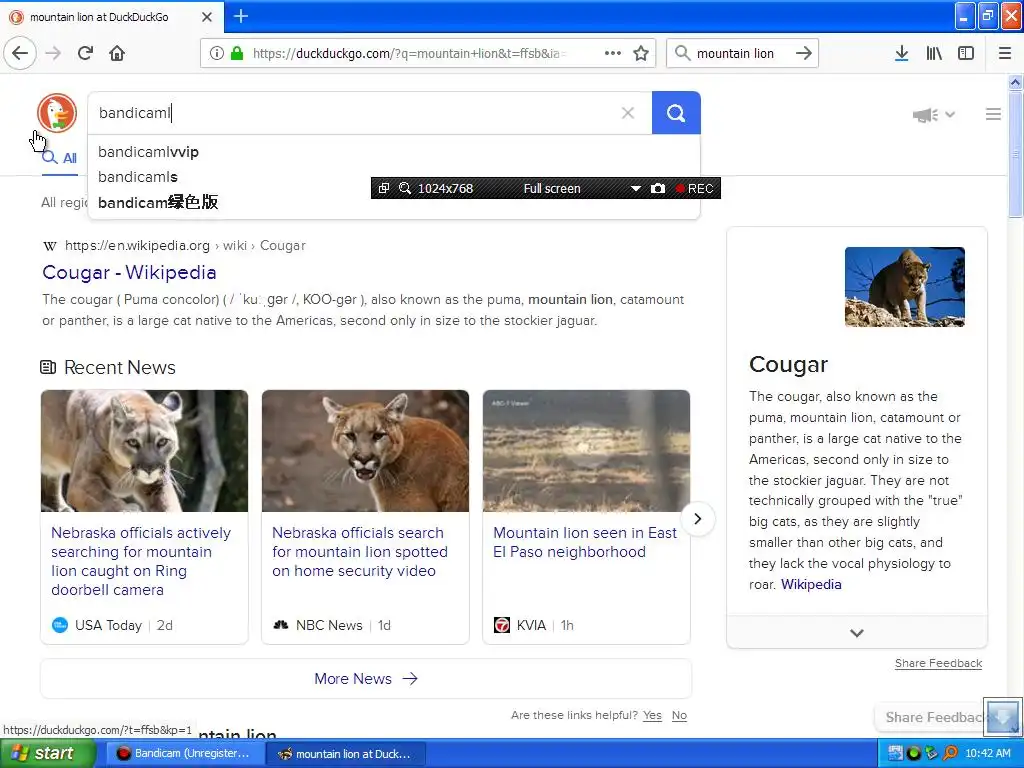Click the green secure padlock icon
Screen dimensions: 1024x768
[x=237, y=53]
